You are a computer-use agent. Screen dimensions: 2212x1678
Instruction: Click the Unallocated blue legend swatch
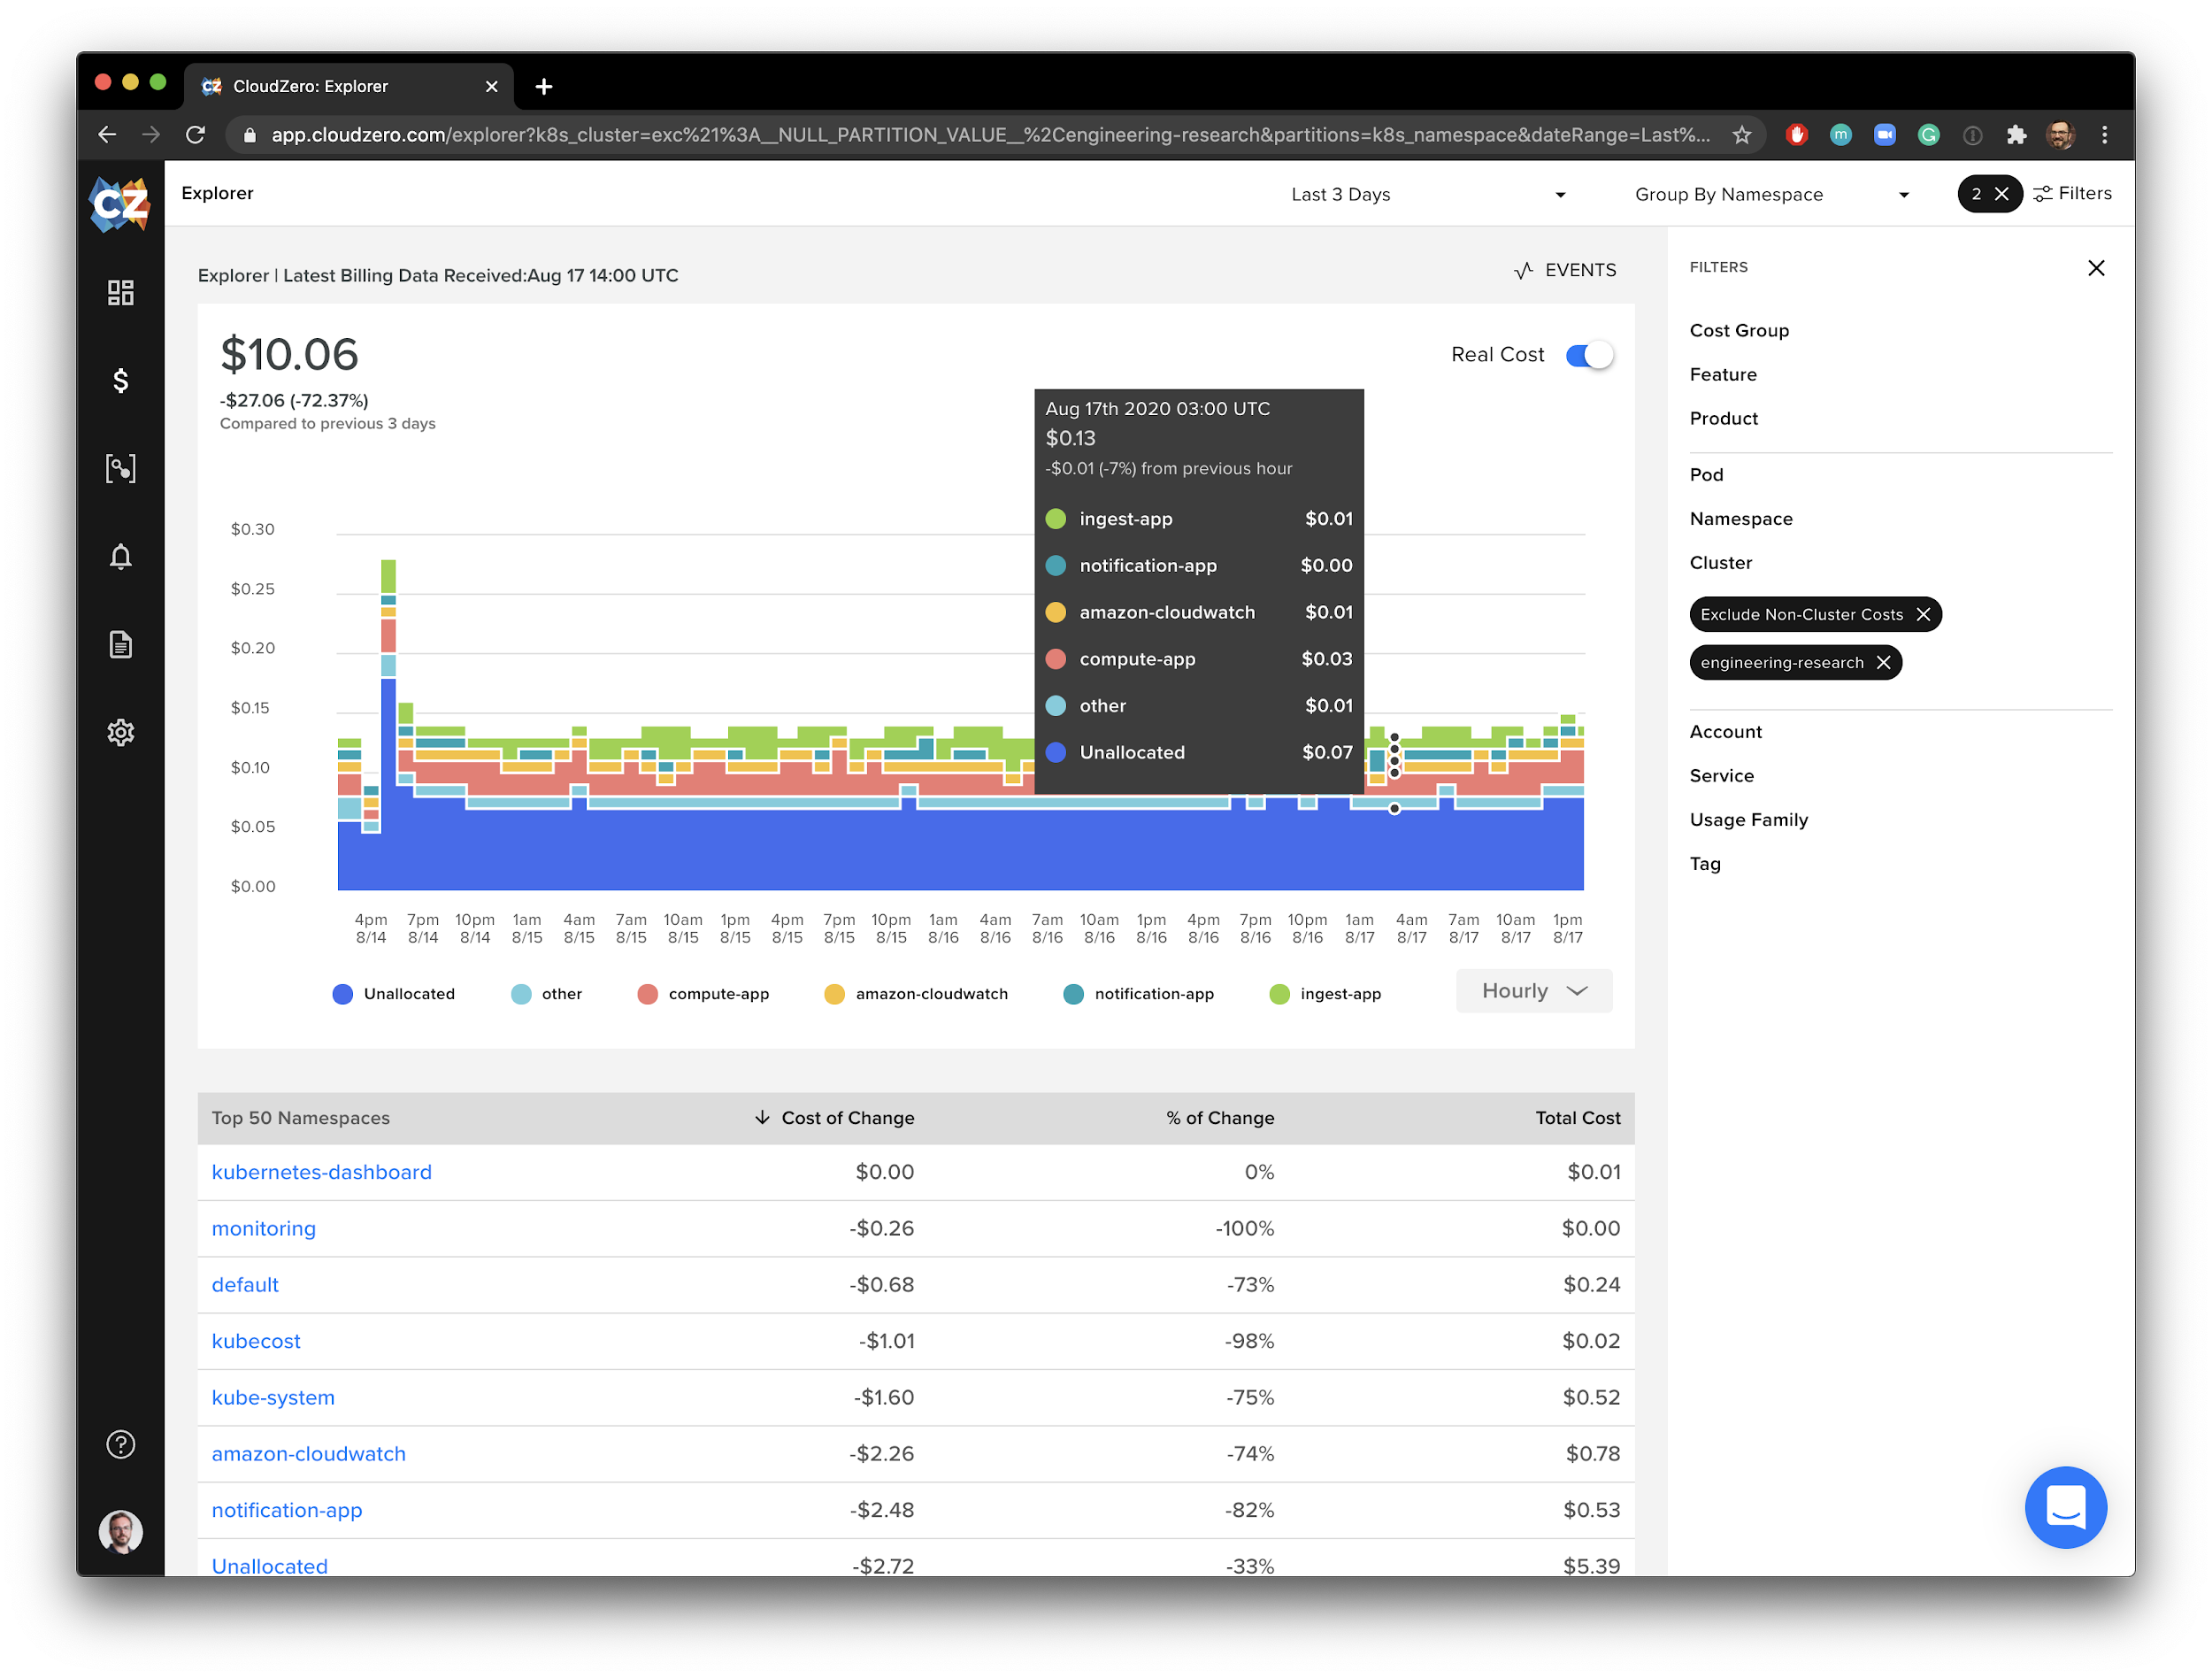click(x=343, y=994)
